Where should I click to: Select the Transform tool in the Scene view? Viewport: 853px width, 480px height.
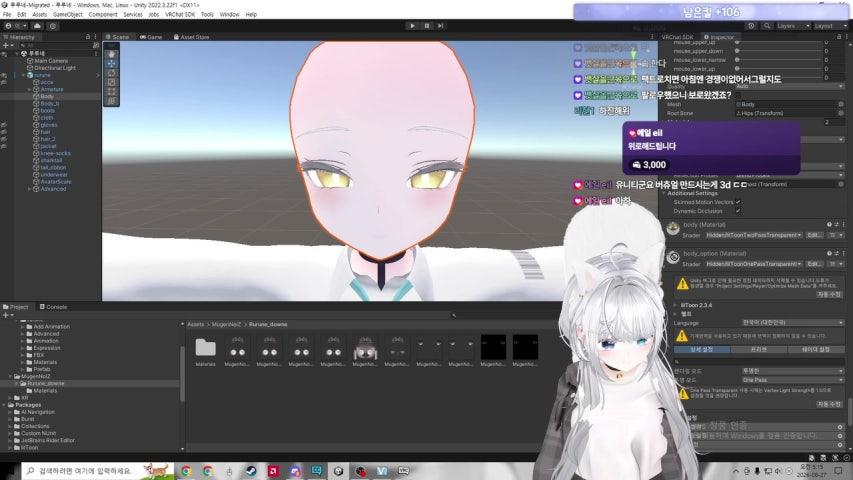tap(112, 101)
